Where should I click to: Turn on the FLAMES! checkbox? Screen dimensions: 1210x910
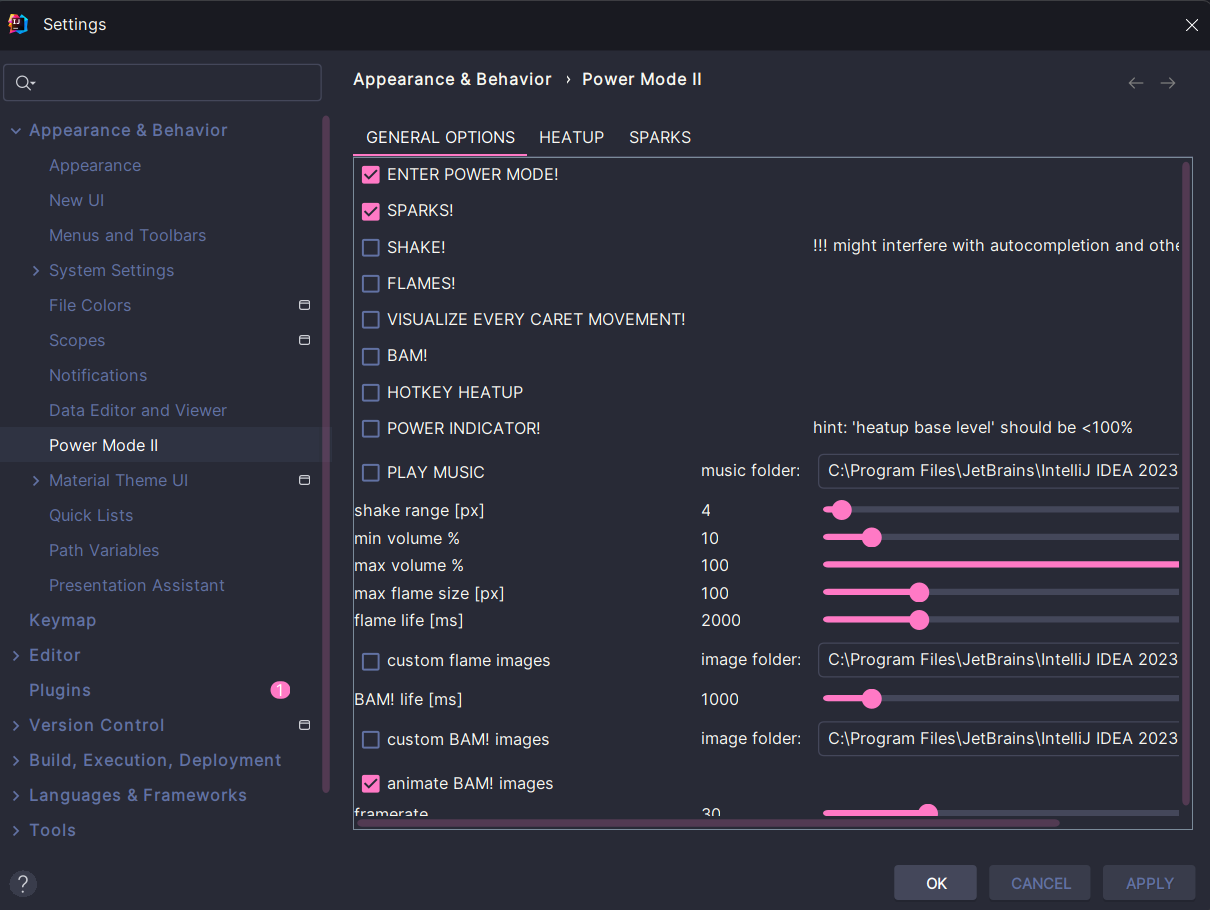[x=371, y=284]
